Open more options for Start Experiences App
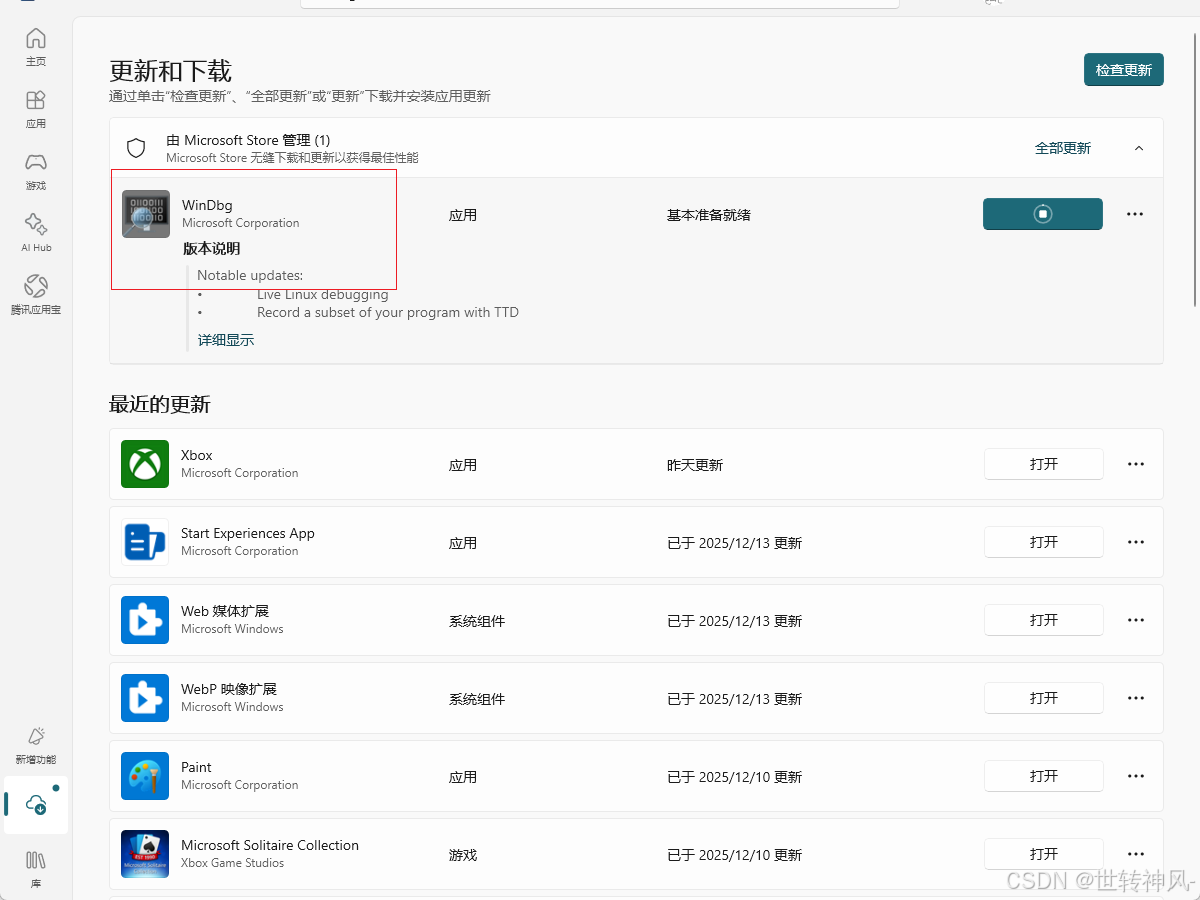Viewport: 1200px width, 900px height. tap(1136, 542)
